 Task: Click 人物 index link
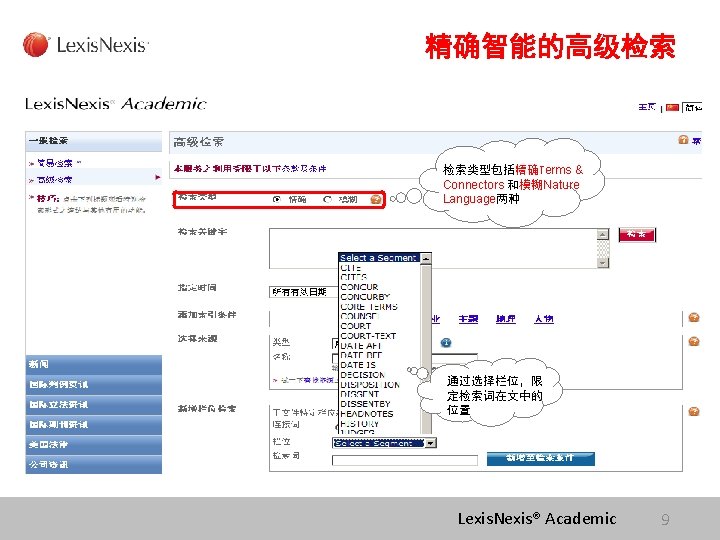pyautogui.click(x=544, y=319)
